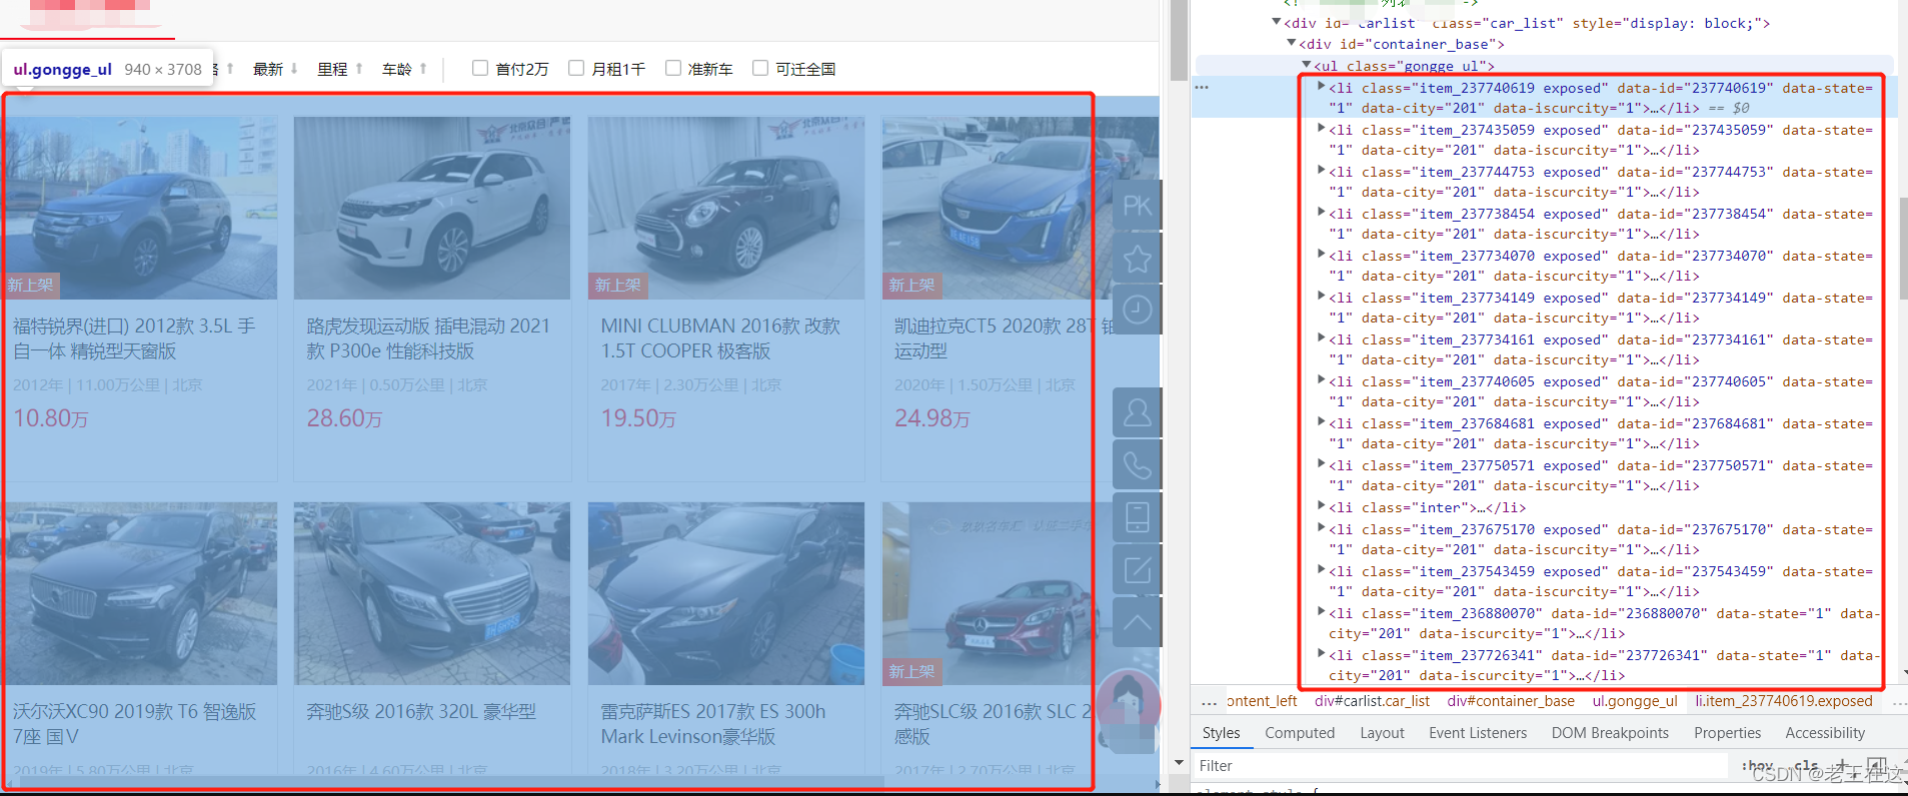1908x796 pixels.
Task: Open MINI CLUBMAN car photo
Action: tap(726, 208)
